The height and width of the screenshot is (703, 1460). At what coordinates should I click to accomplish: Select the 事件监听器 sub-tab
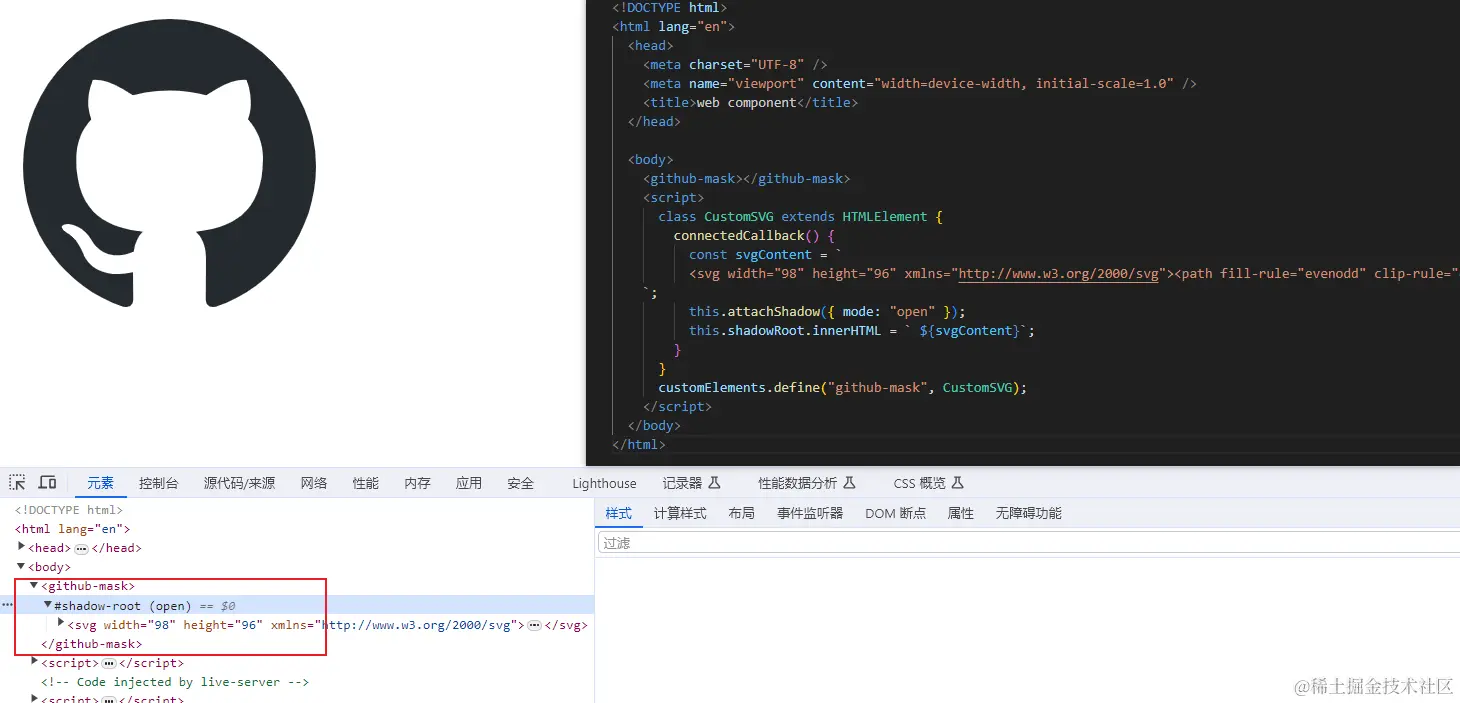(810, 513)
